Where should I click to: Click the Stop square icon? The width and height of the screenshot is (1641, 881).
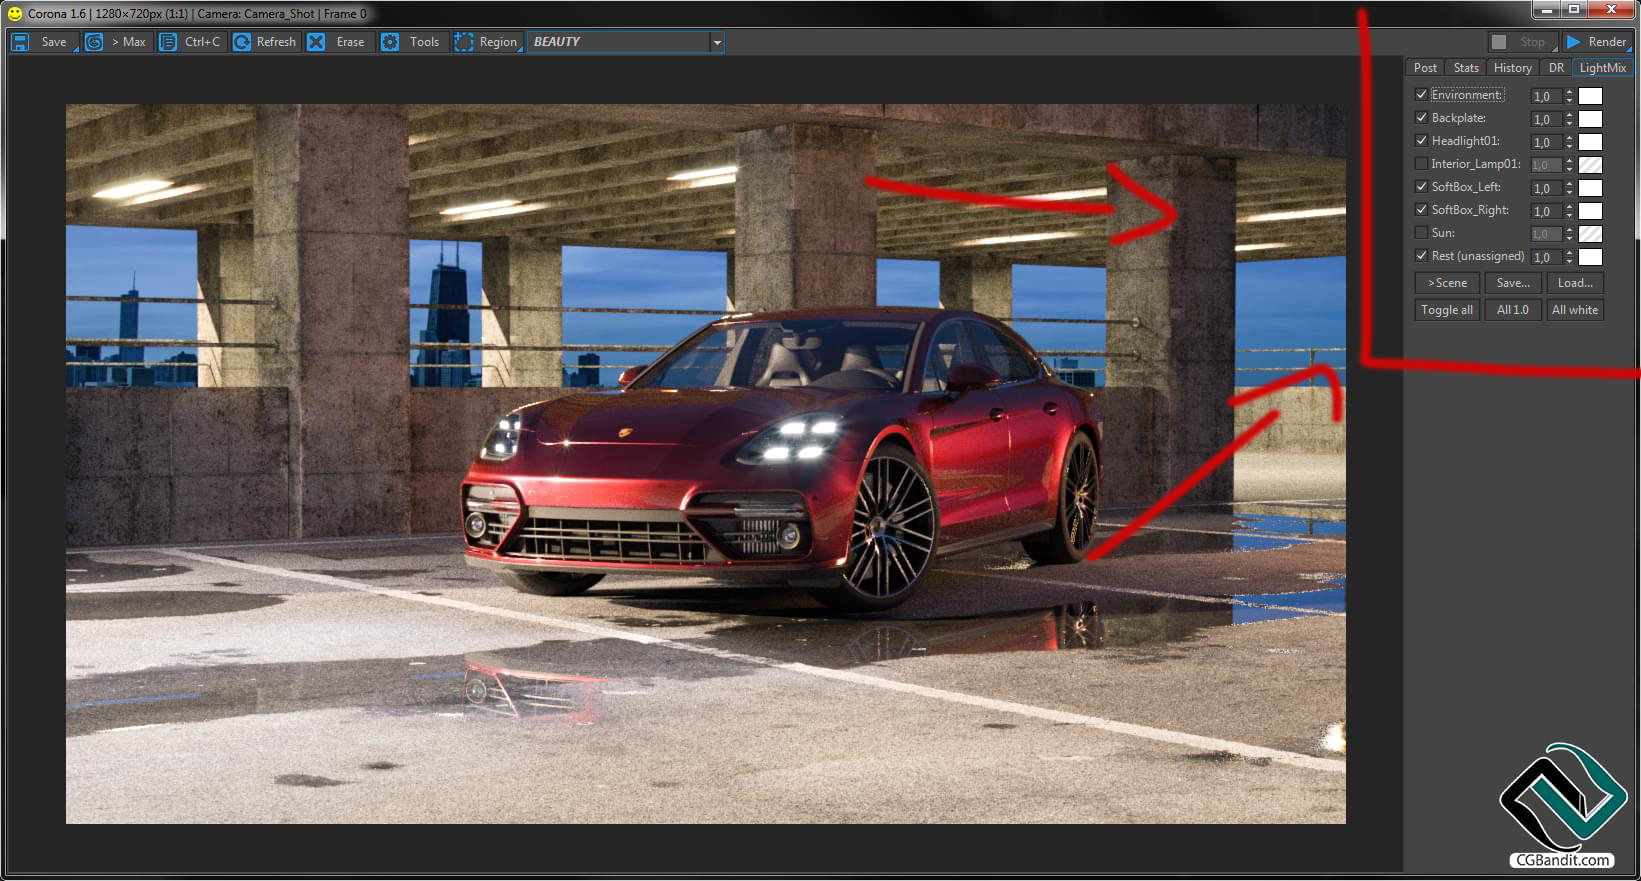coord(1499,42)
